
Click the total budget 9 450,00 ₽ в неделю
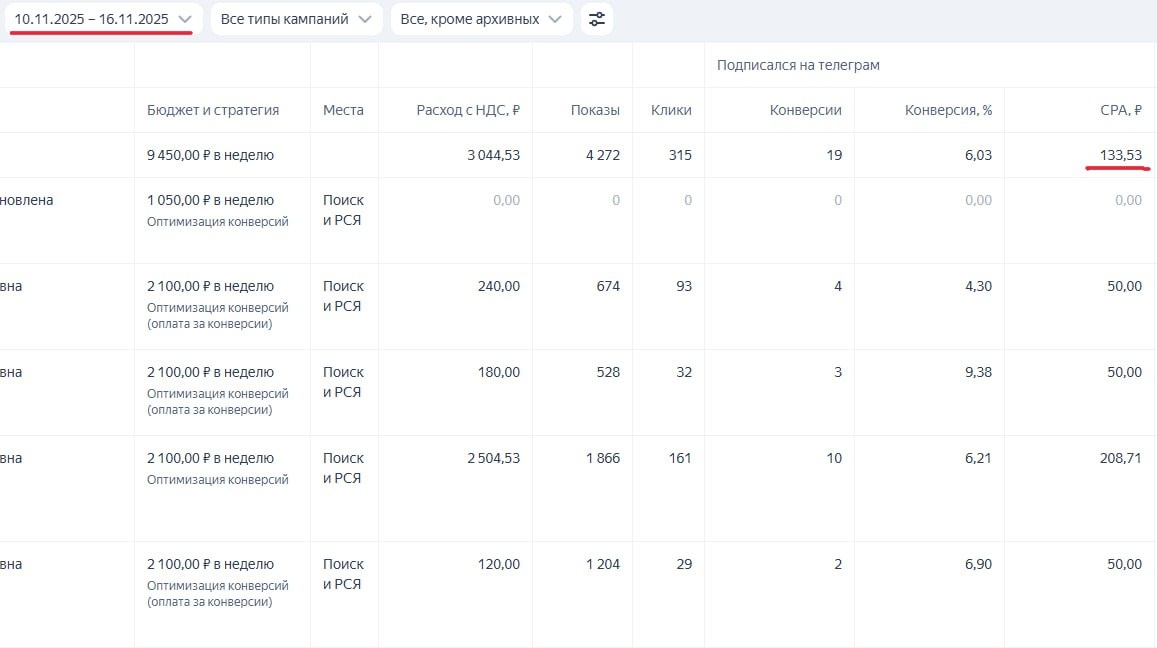(210, 155)
